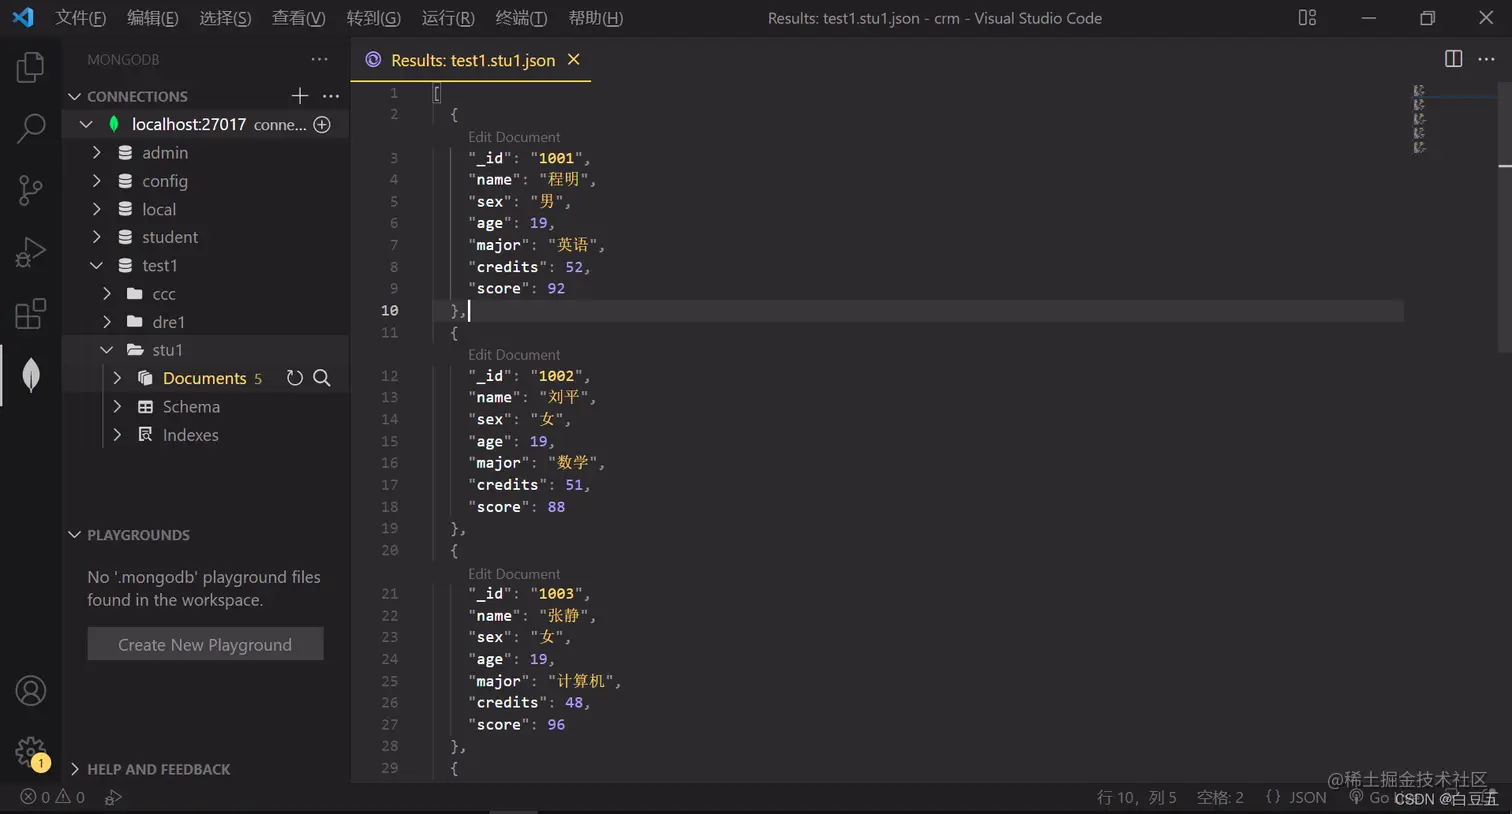Select the Results: test1.stu1.json tab
The height and width of the screenshot is (814, 1512).
tap(472, 60)
